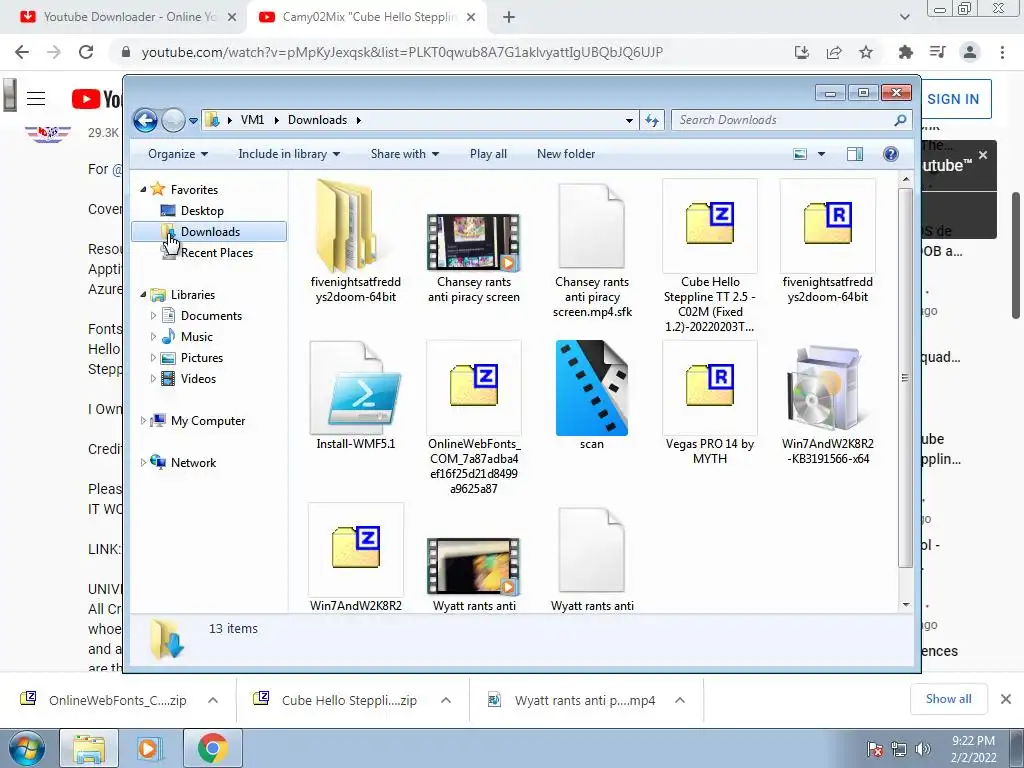The height and width of the screenshot is (768, 1024).
Task: Select Chansey rants anti piracy screen.mp4.sfk file
Action: tap(592, 226)
